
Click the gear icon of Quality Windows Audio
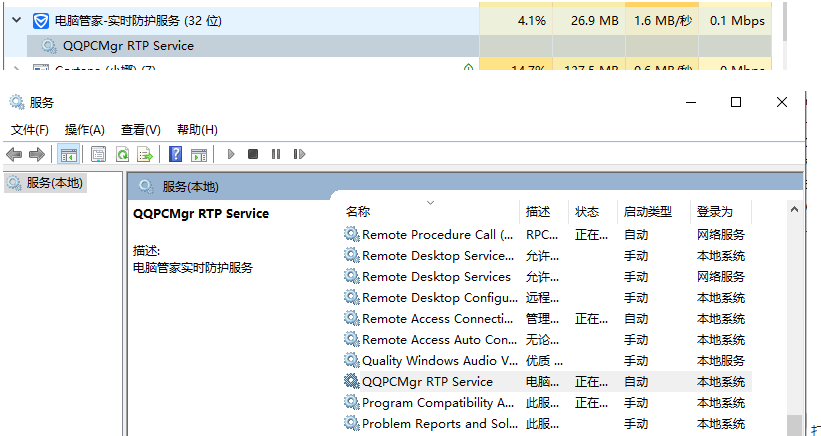click(351, 360)
